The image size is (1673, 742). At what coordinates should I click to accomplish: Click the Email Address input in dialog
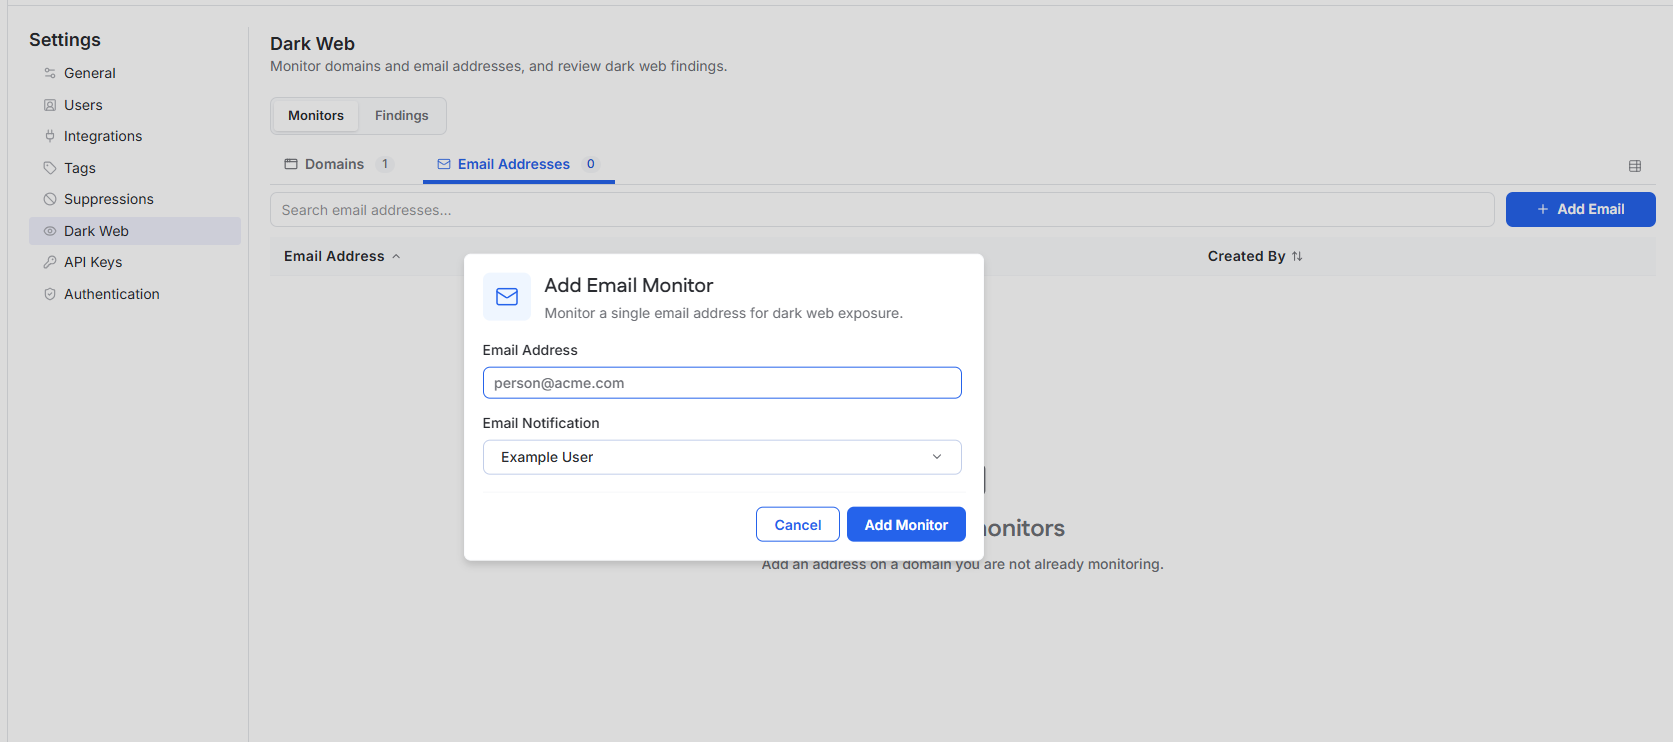point(722,383)
